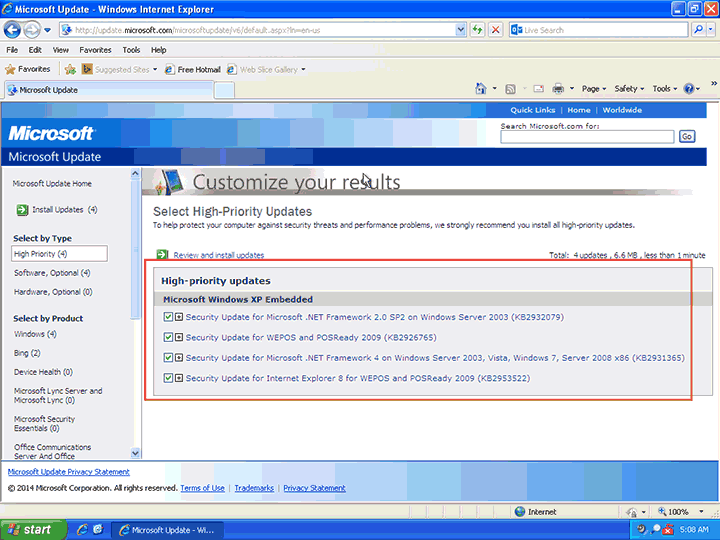
Task: Click Review and install updates link
Action: (219, 255)
